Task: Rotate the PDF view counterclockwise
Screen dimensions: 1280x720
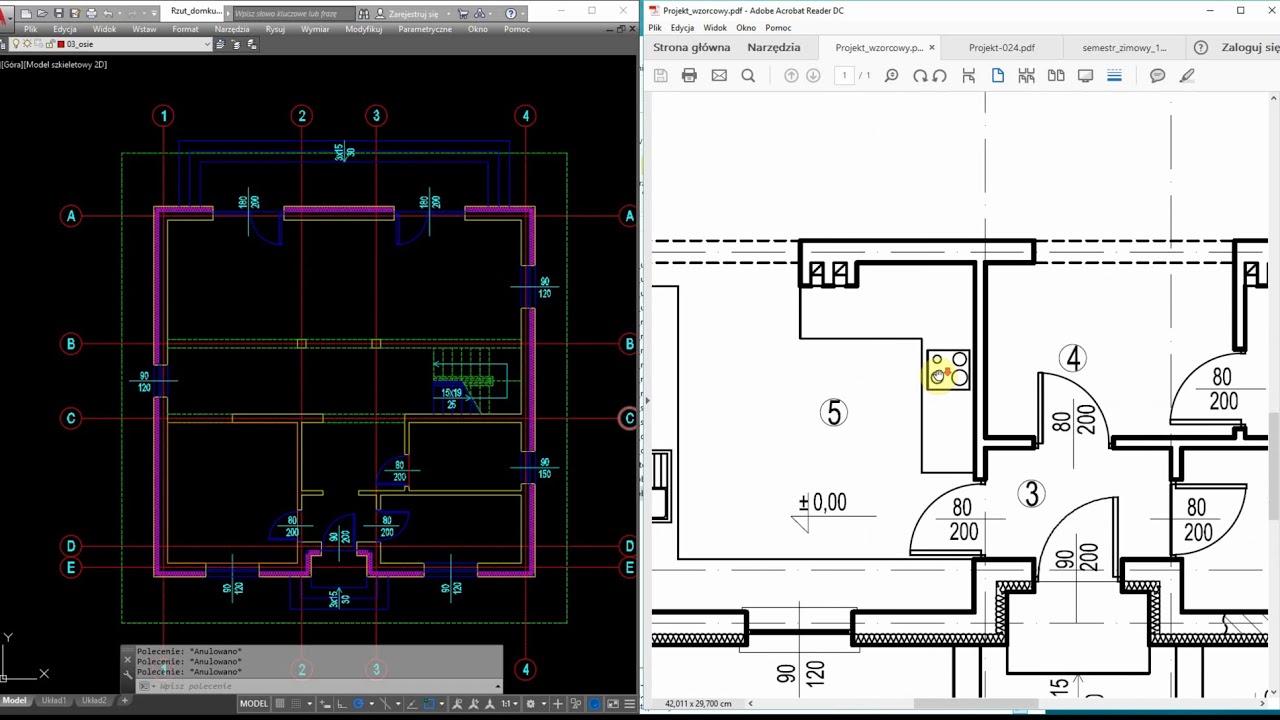Action: pos(939,75)
